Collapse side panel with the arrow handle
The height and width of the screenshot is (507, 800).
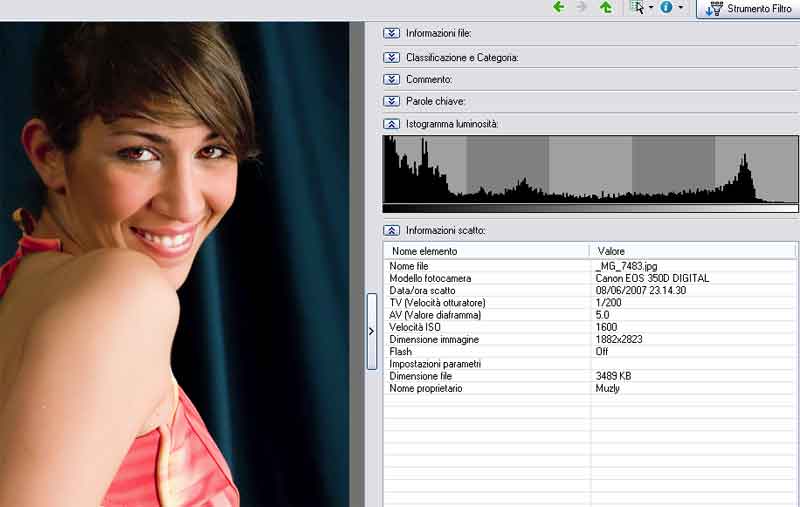click(x=372, y=330)
